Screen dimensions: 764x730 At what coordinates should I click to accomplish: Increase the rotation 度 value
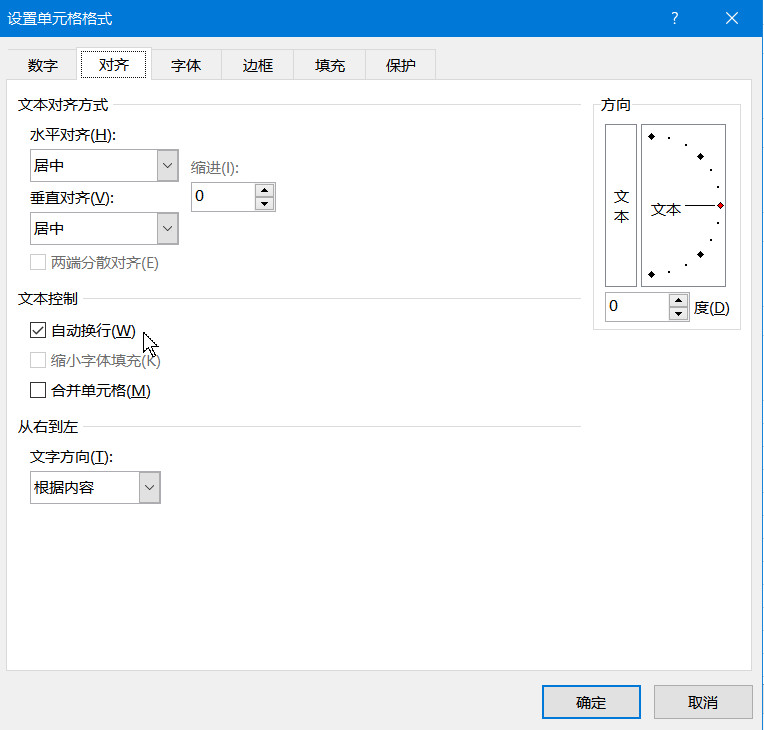678,300
